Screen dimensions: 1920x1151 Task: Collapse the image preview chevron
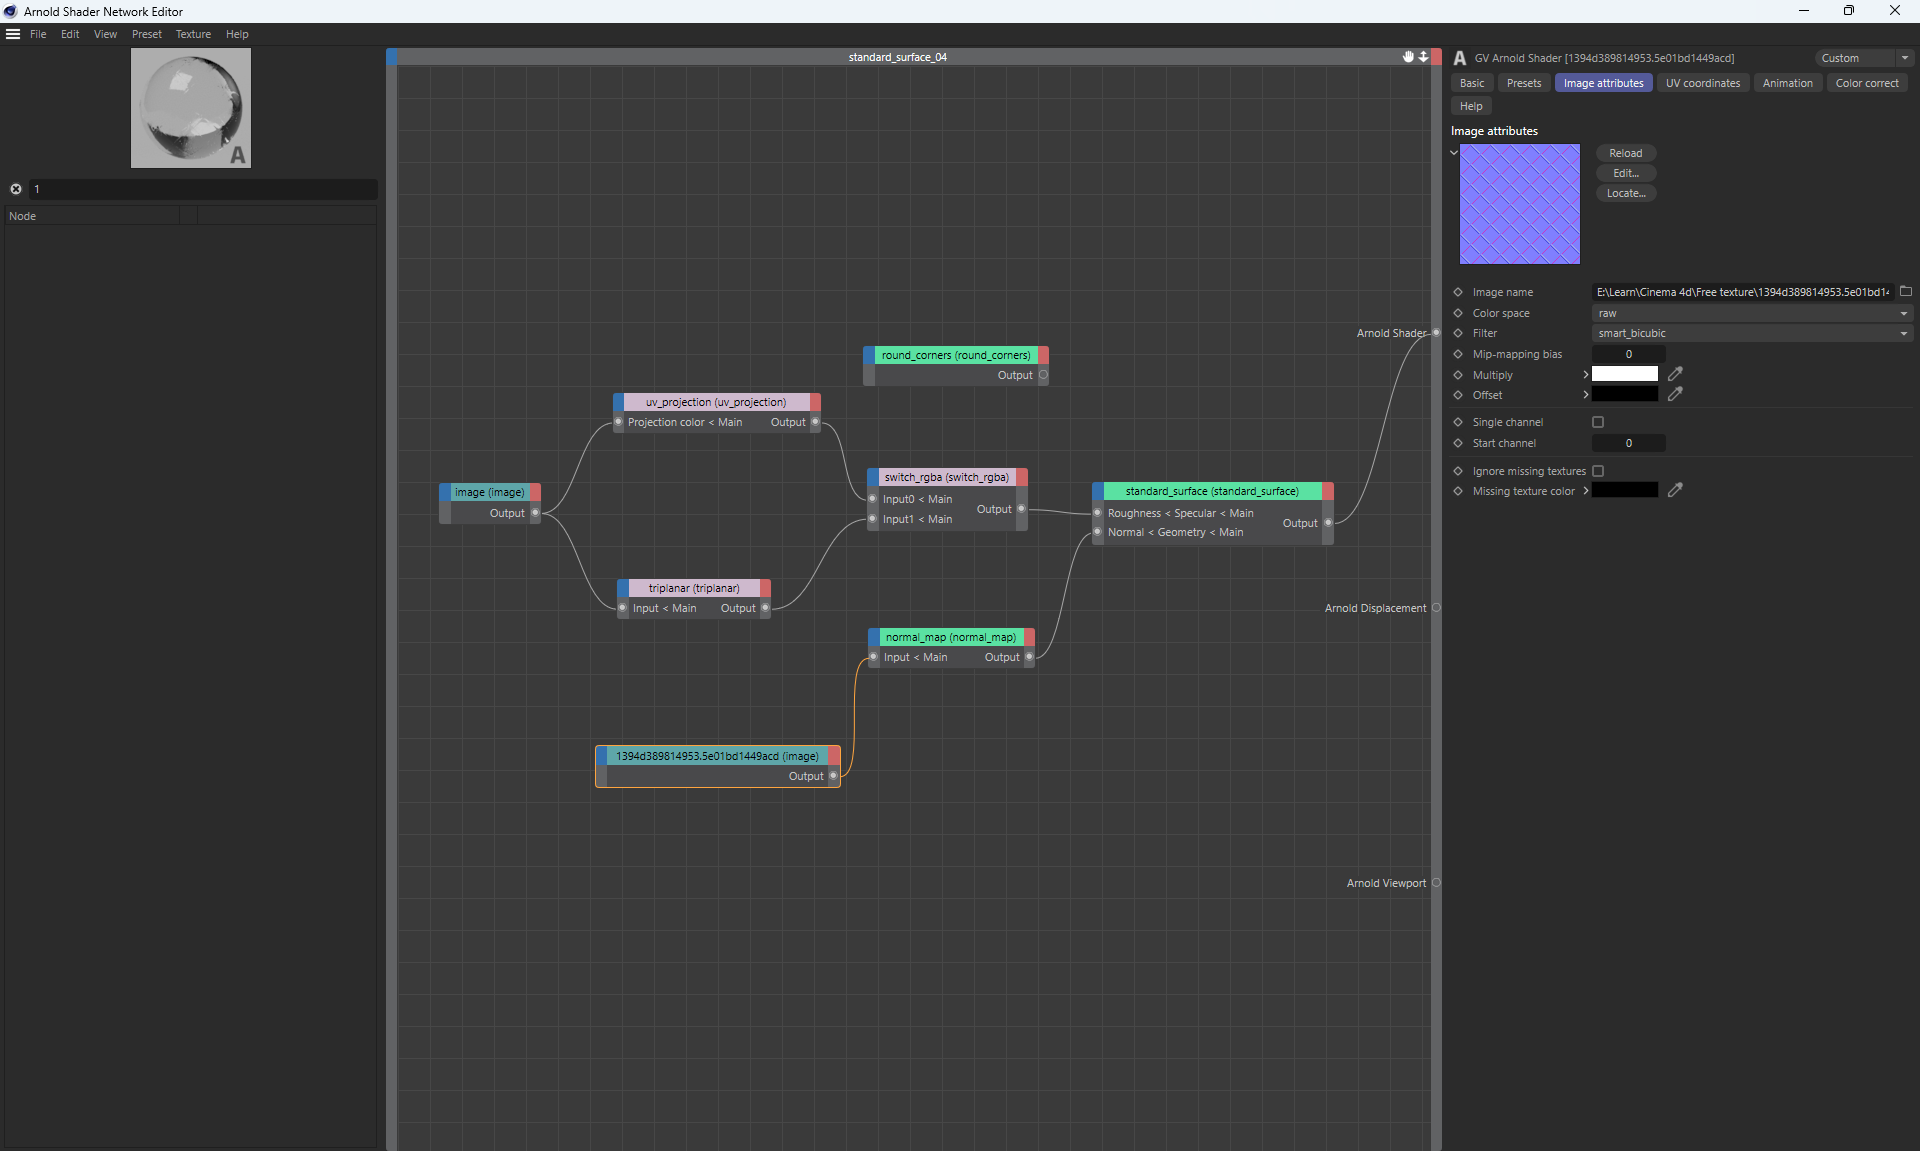coord(1454,153)
